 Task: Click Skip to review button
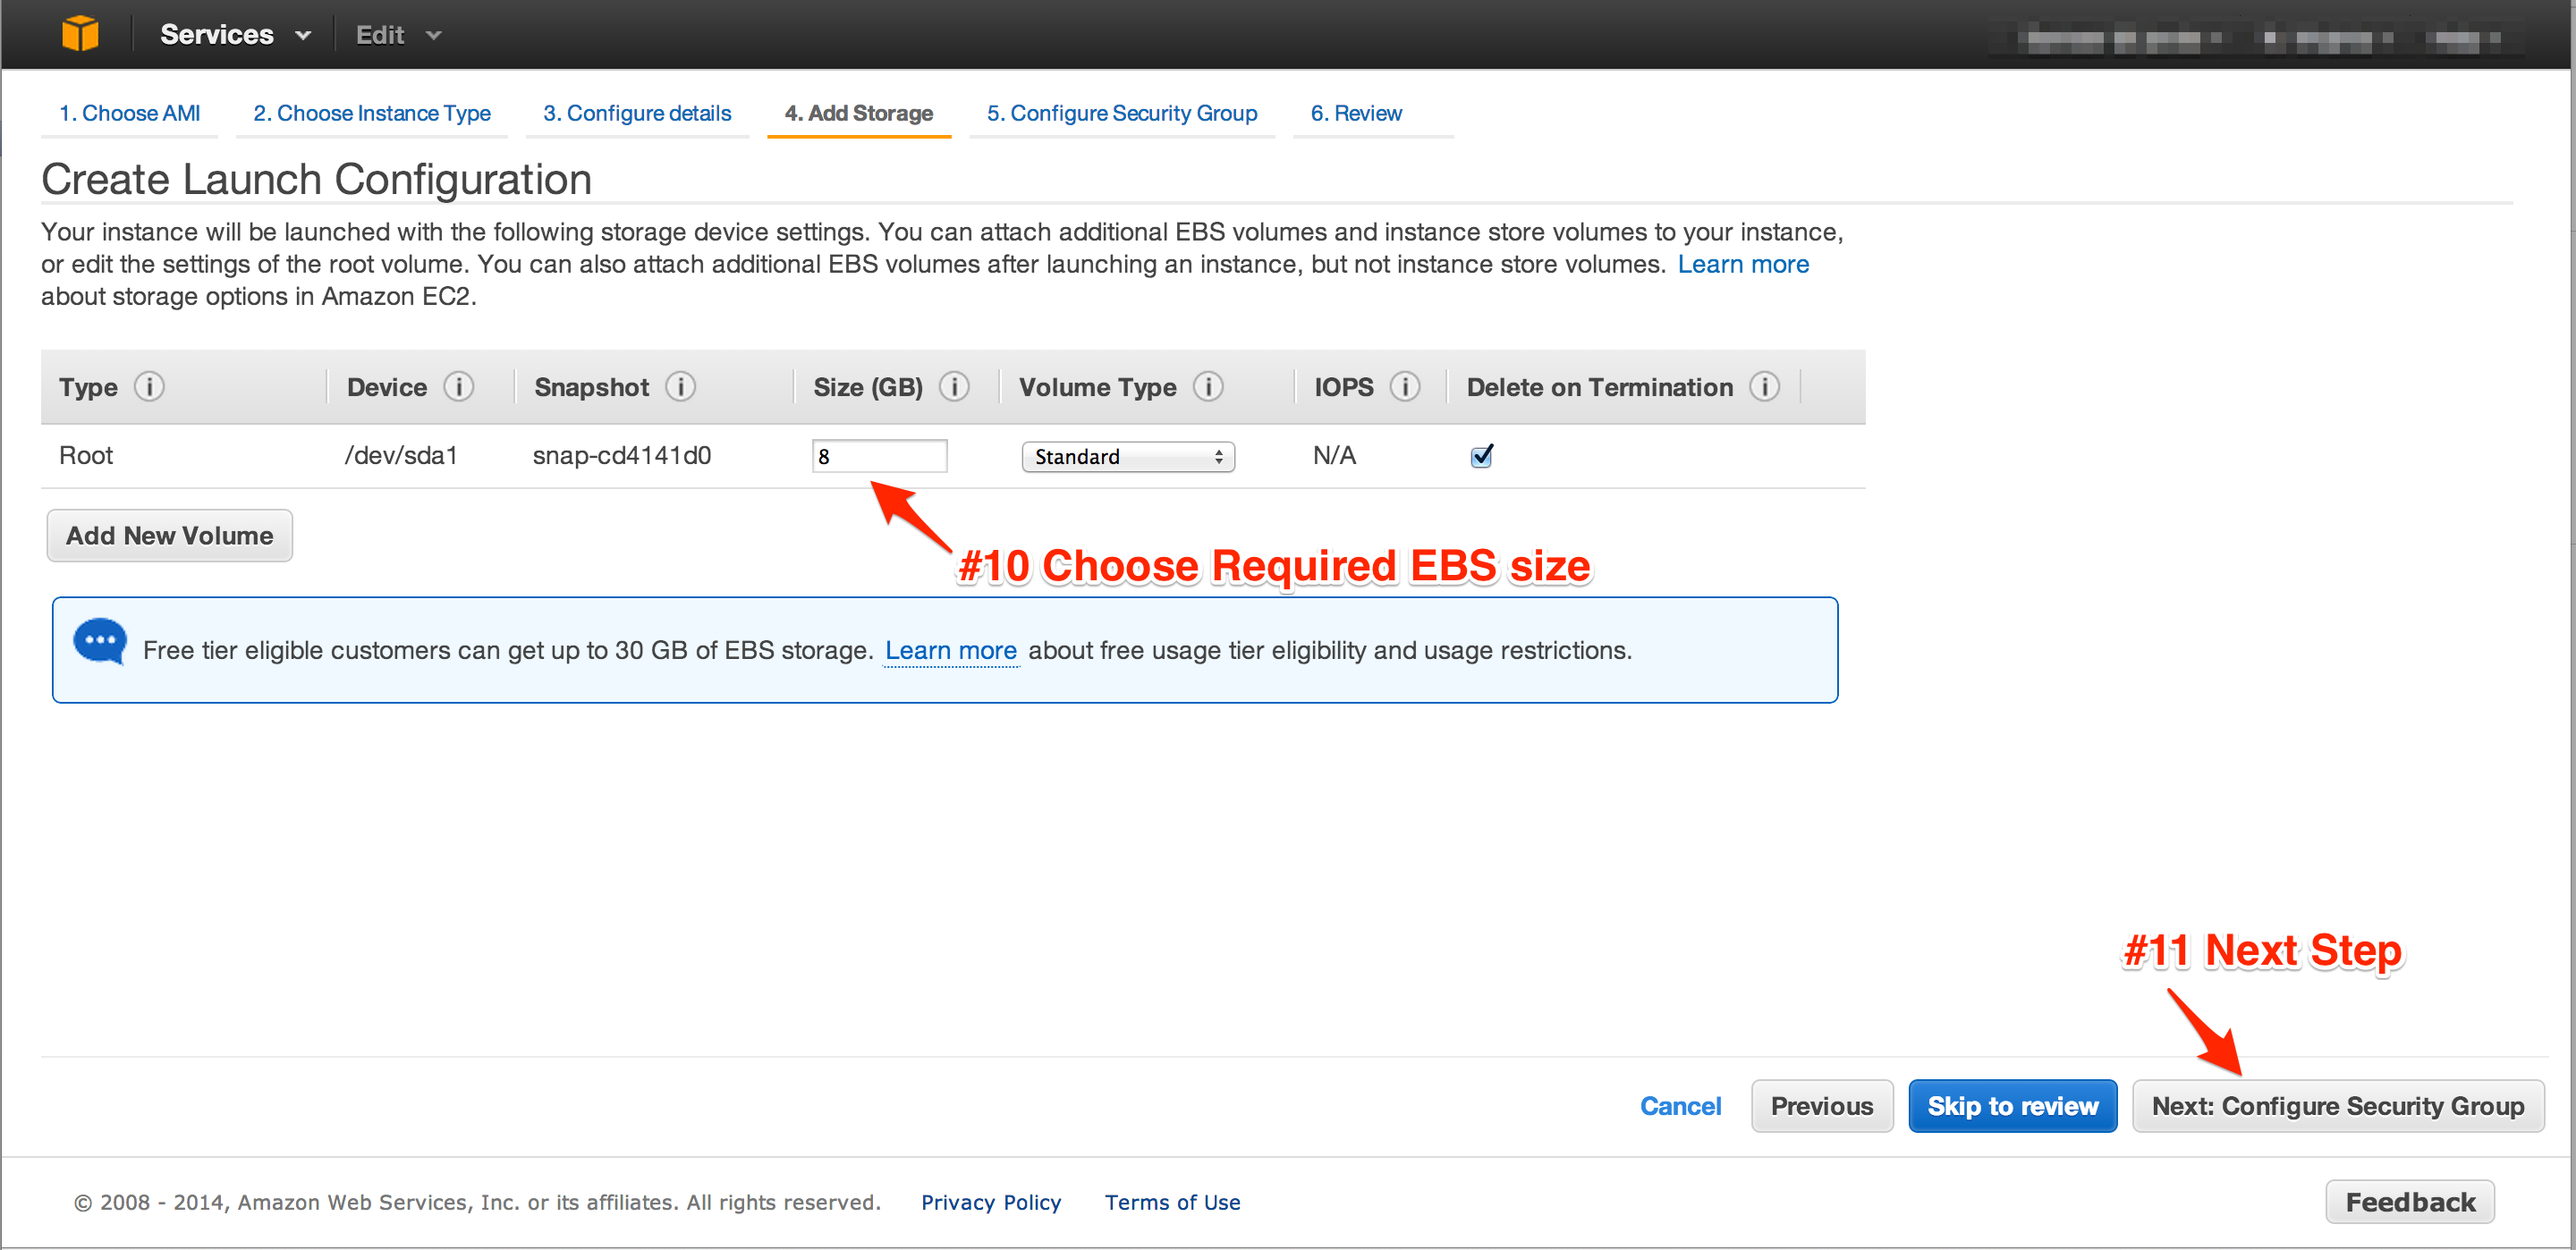pyautogui.click(x=2012, y=1106)
